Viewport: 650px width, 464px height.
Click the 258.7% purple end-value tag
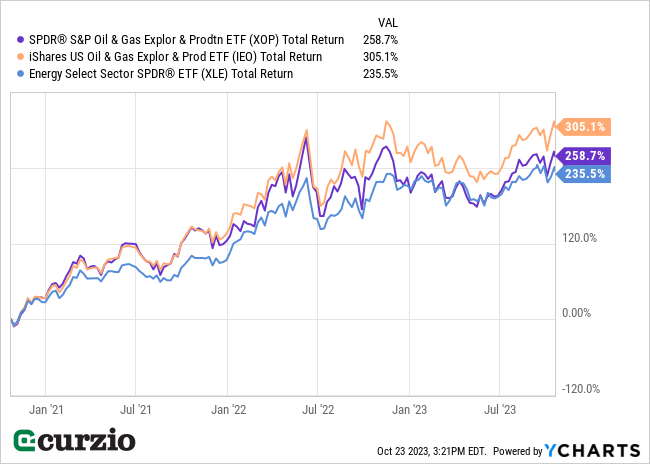point(586,156)
